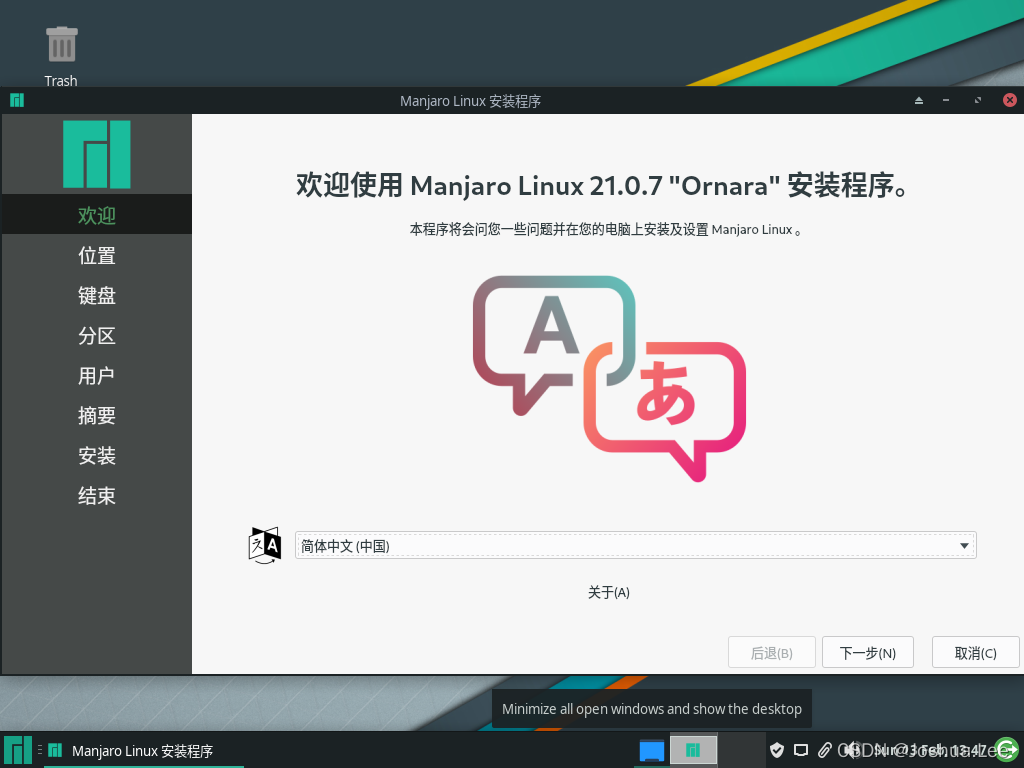Click the large Manjaro logo in the sidebar
This screenshot has width=1024, height=768.
coord(97,154)
